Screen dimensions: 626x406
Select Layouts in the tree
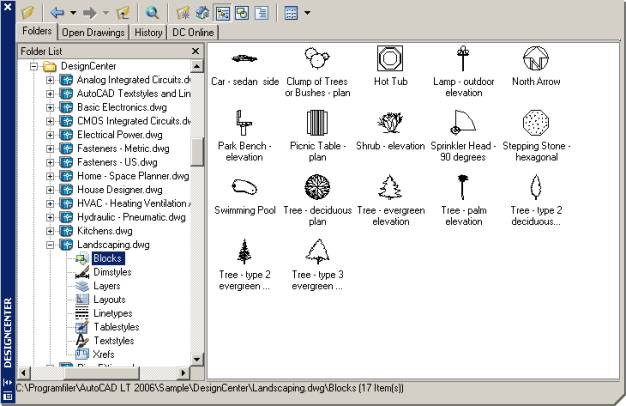click(x=109, y=299)
